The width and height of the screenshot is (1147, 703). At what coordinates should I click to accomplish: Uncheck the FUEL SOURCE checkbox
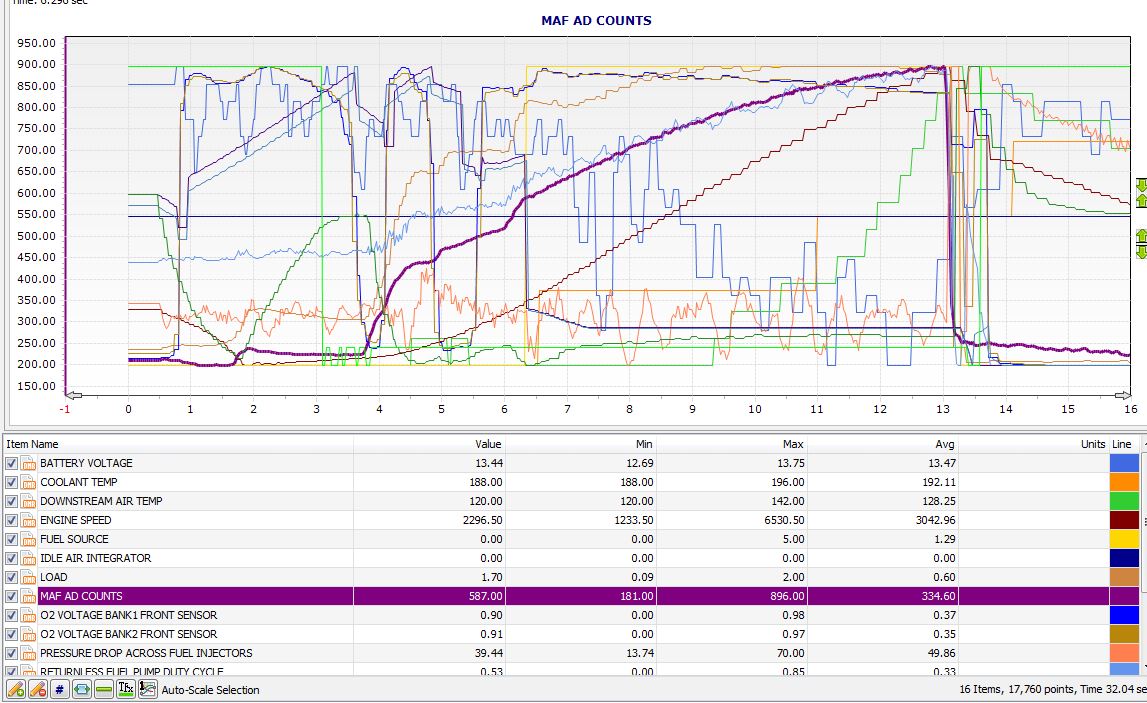(x=11, y=539)
